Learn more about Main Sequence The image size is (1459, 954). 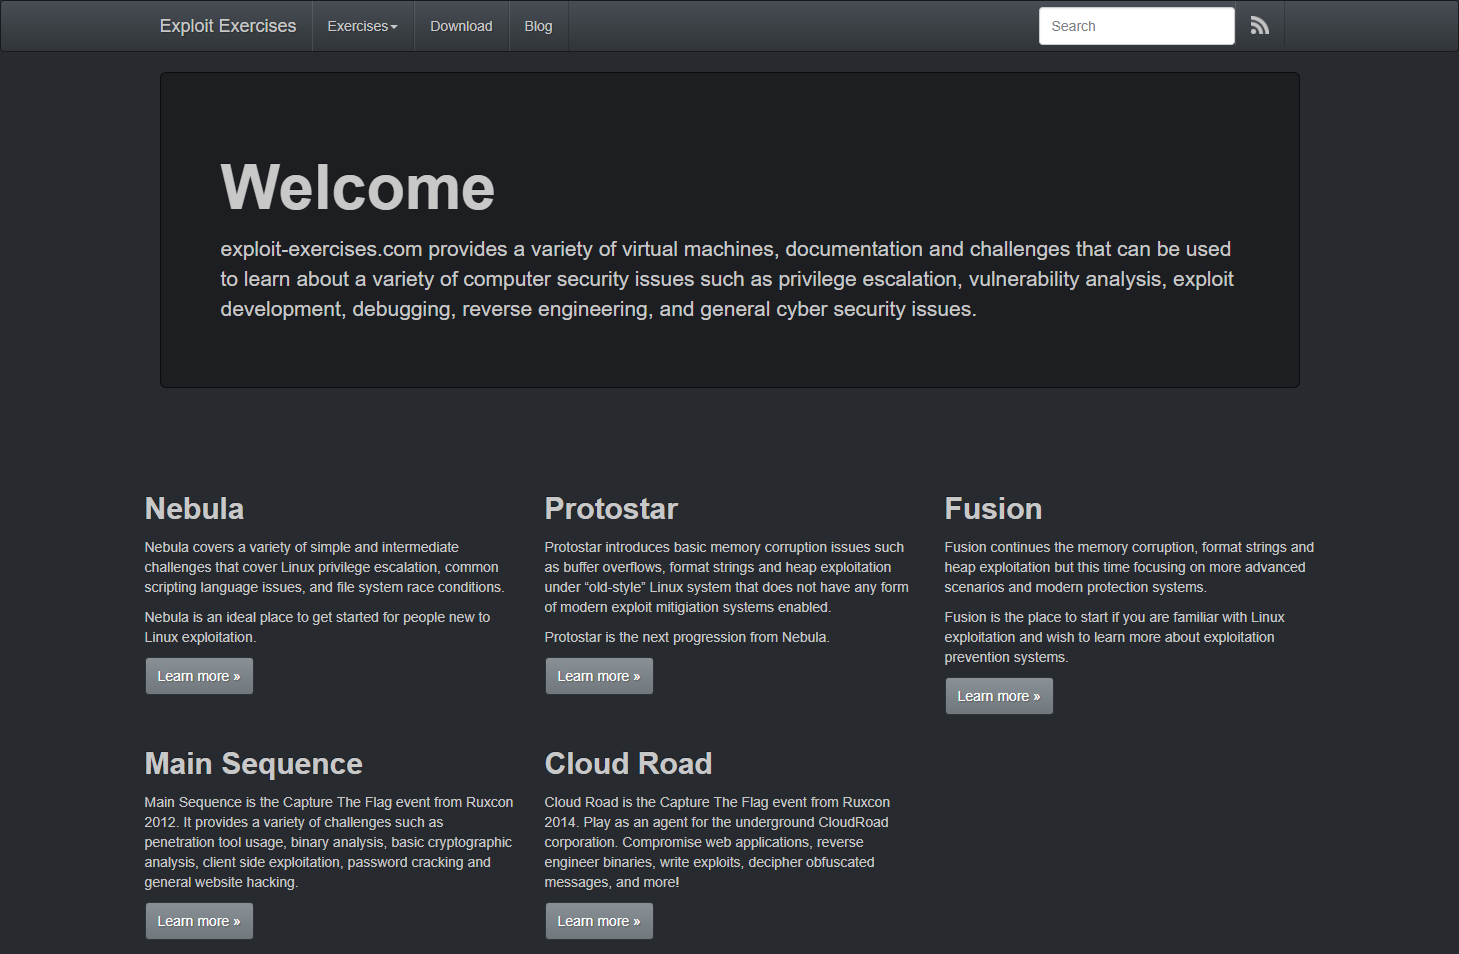point(199,921)
